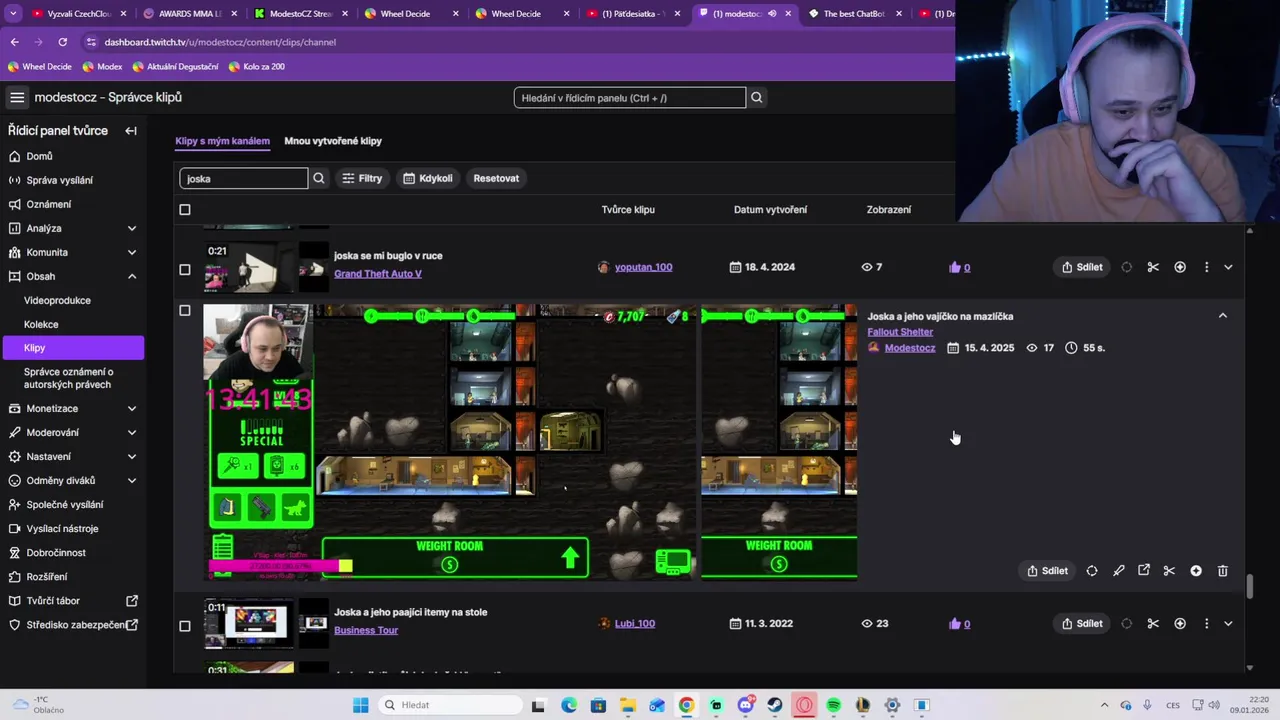
Task: Toggle the select-all clips checkbox
Action: (x=184, y=210)
